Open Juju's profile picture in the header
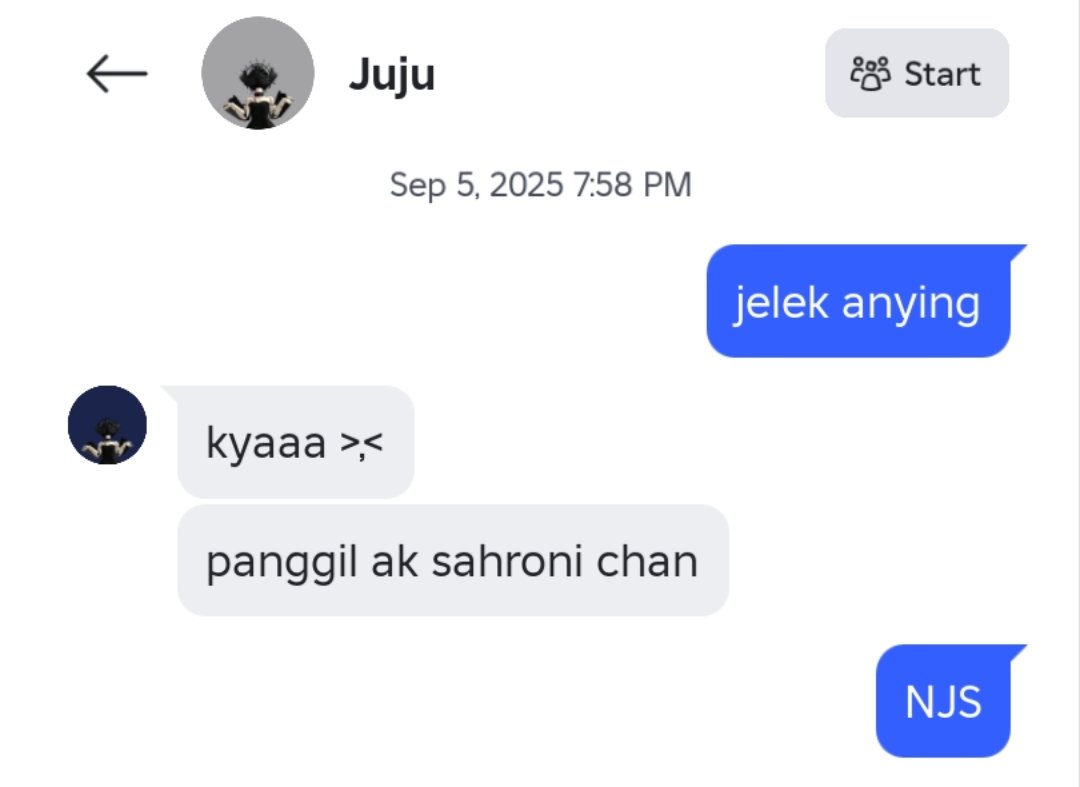This screenshot has height=787, width=1080. [x=258, y=73]
